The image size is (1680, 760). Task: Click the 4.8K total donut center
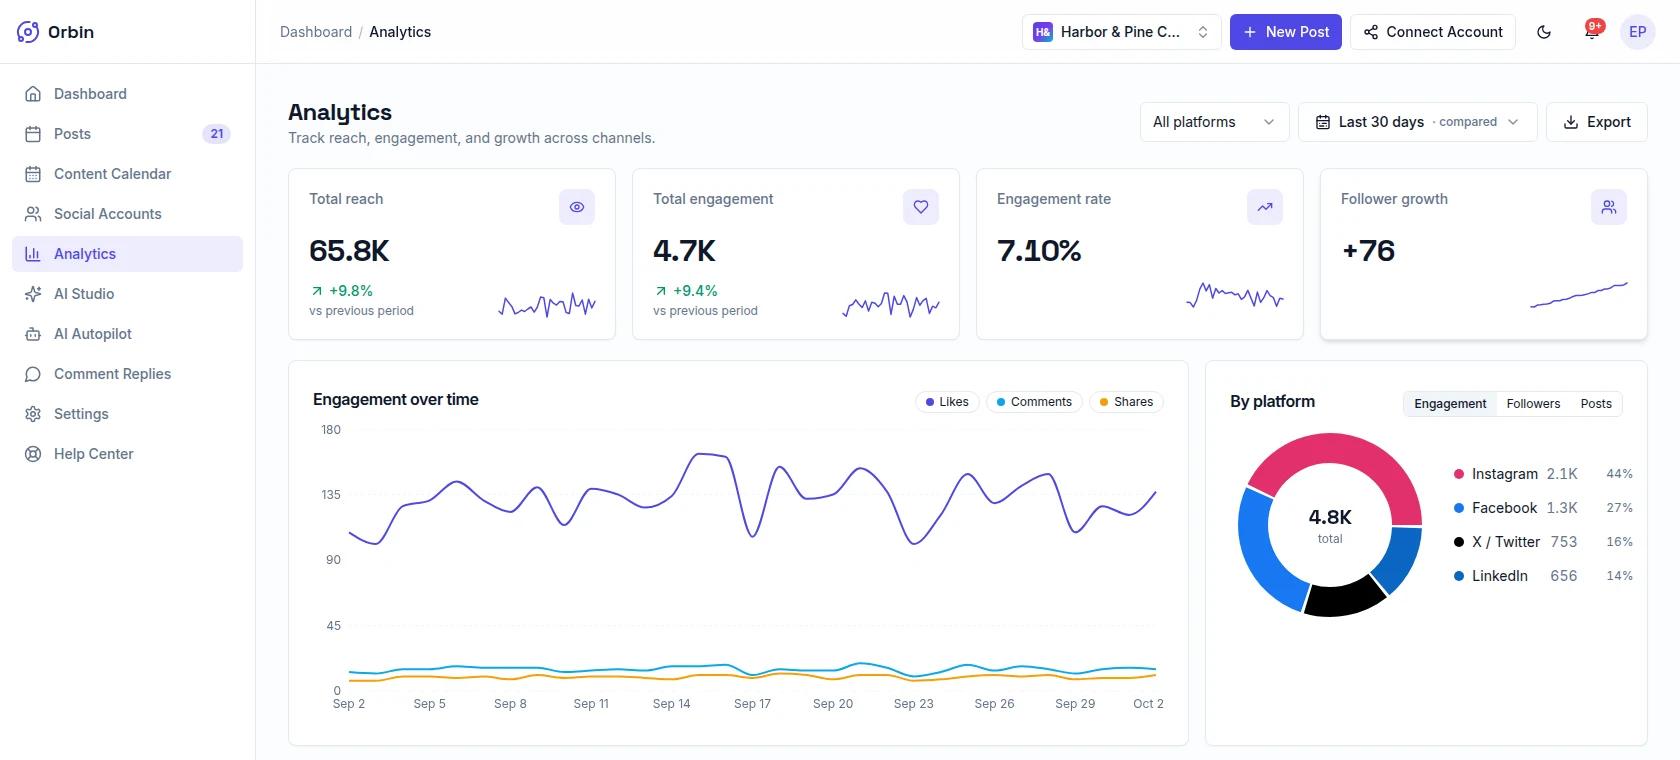click(1330, 525)
